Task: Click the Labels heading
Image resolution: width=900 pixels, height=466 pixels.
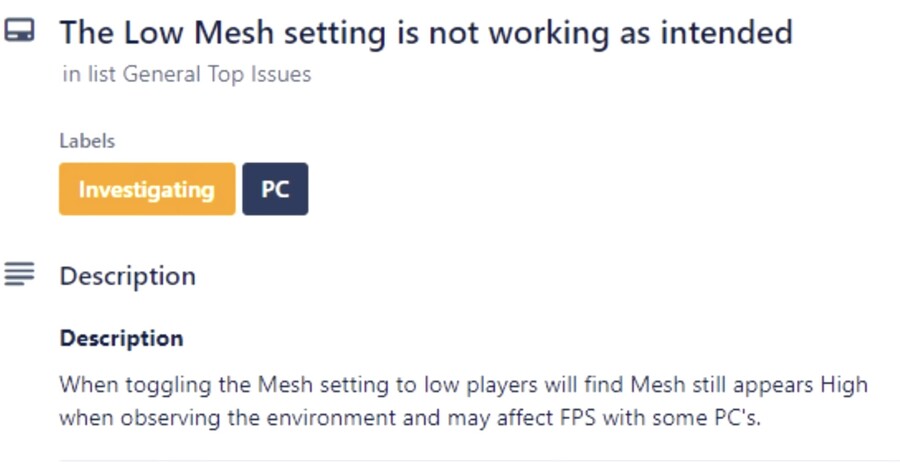Action: click(87, 141)
